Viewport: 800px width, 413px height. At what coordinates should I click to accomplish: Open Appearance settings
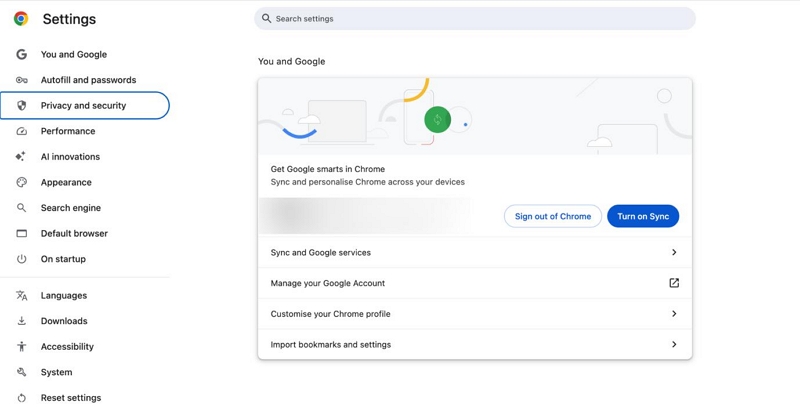[x=85, y=182]
